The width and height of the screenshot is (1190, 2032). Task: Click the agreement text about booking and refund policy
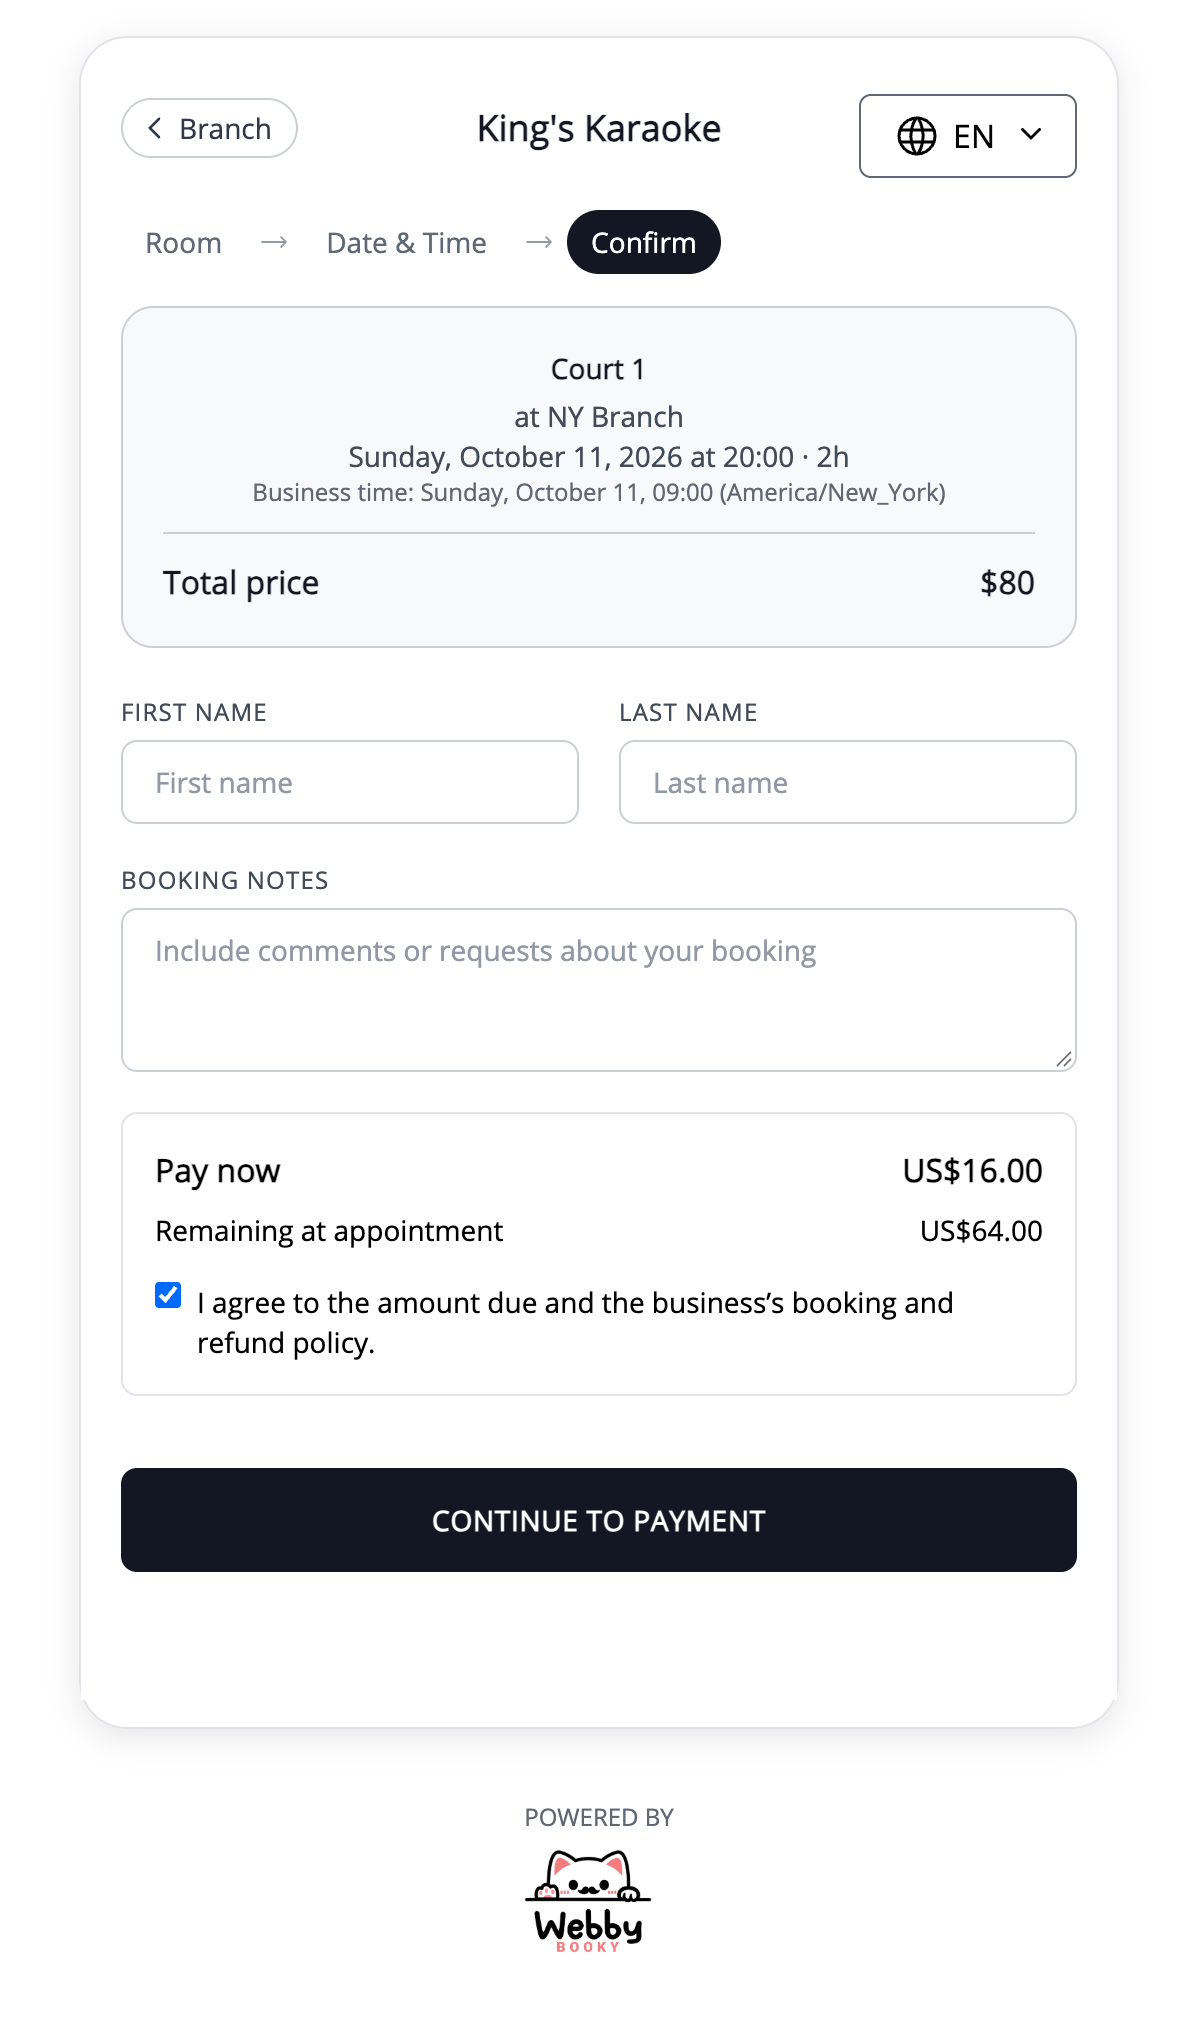point(575,1322)
